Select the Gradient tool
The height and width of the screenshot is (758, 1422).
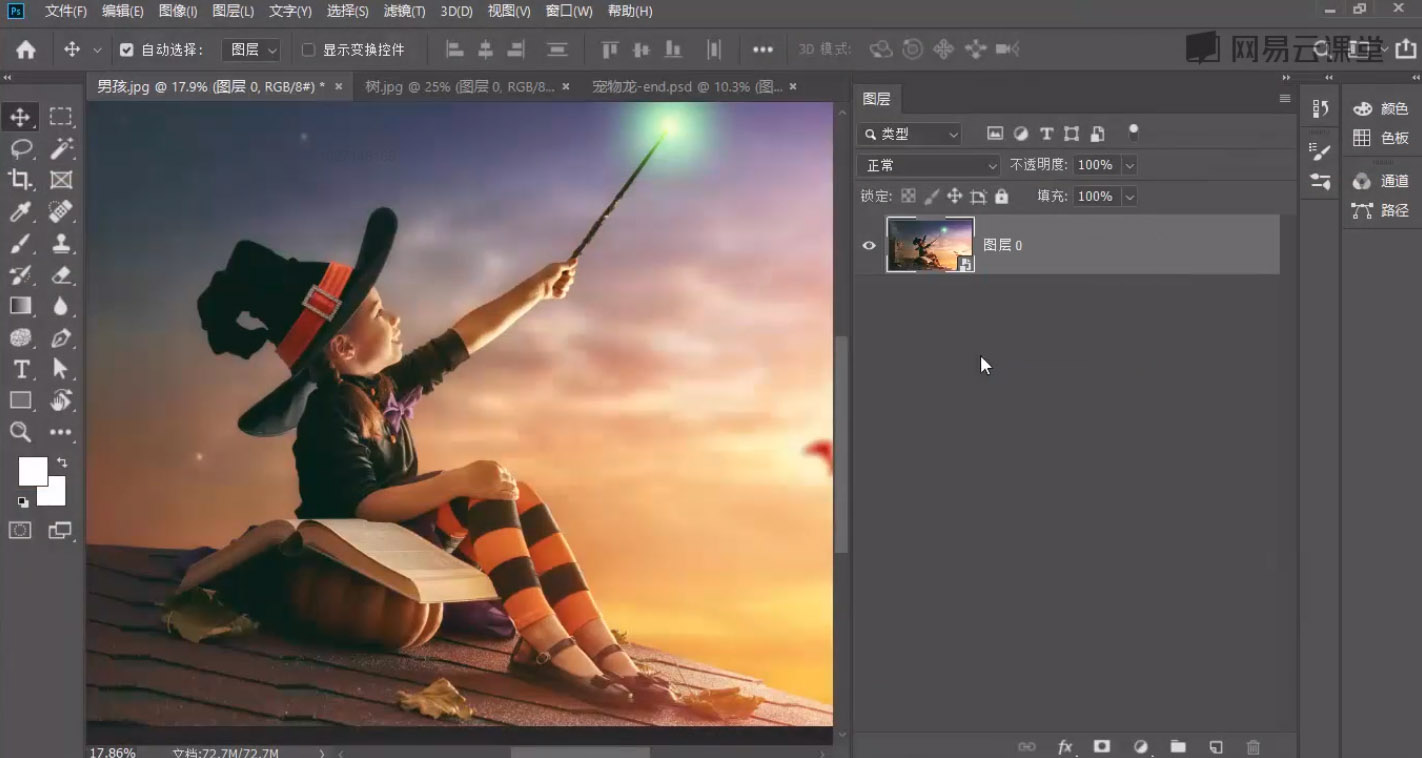pos(20,306)
